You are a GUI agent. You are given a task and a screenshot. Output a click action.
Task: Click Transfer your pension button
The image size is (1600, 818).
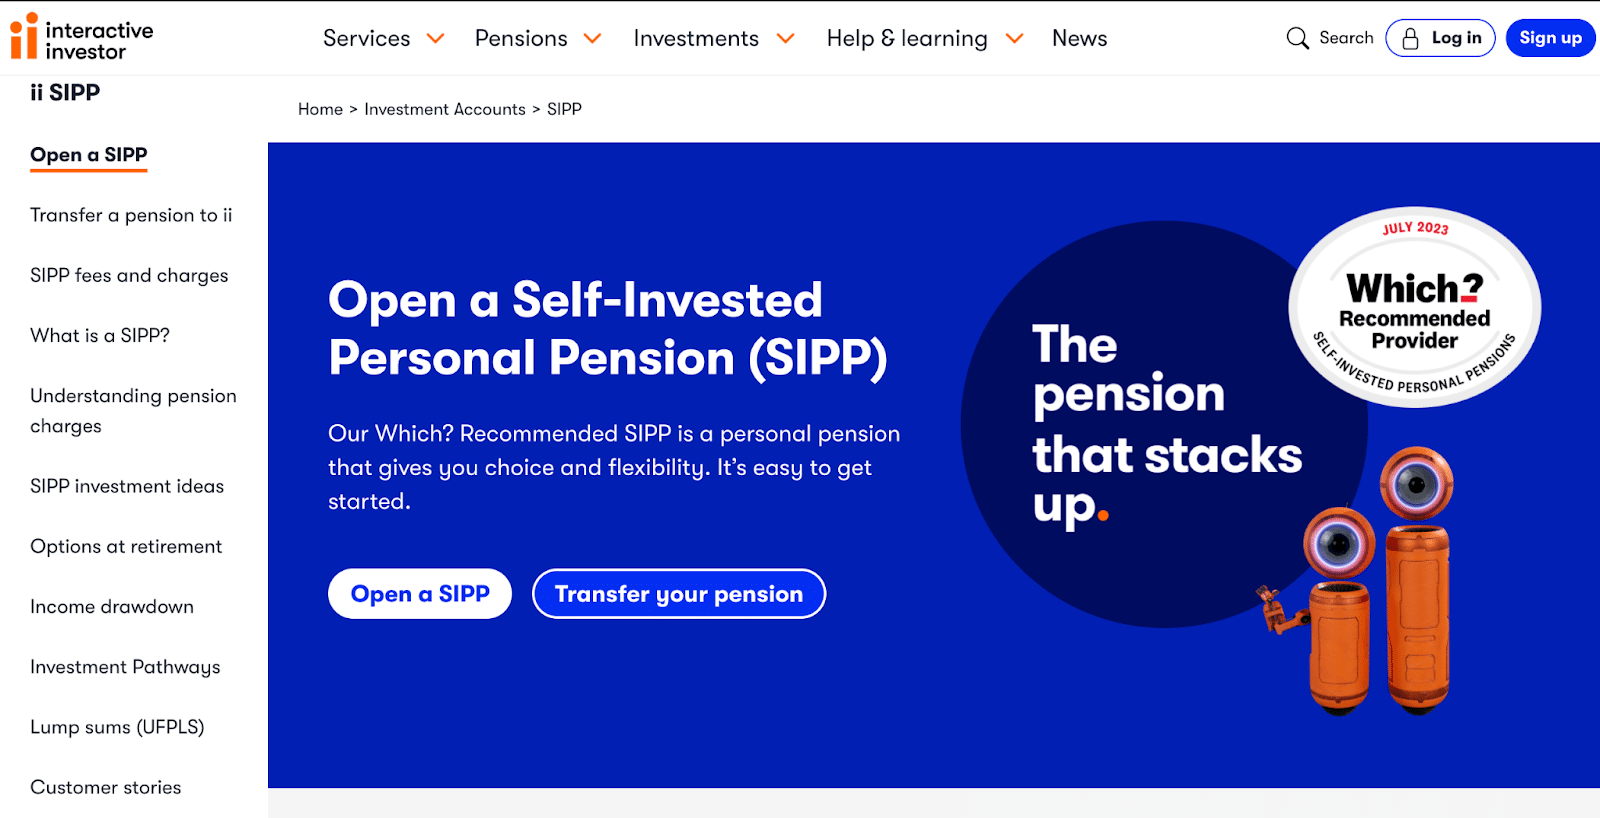click(679, 594)
